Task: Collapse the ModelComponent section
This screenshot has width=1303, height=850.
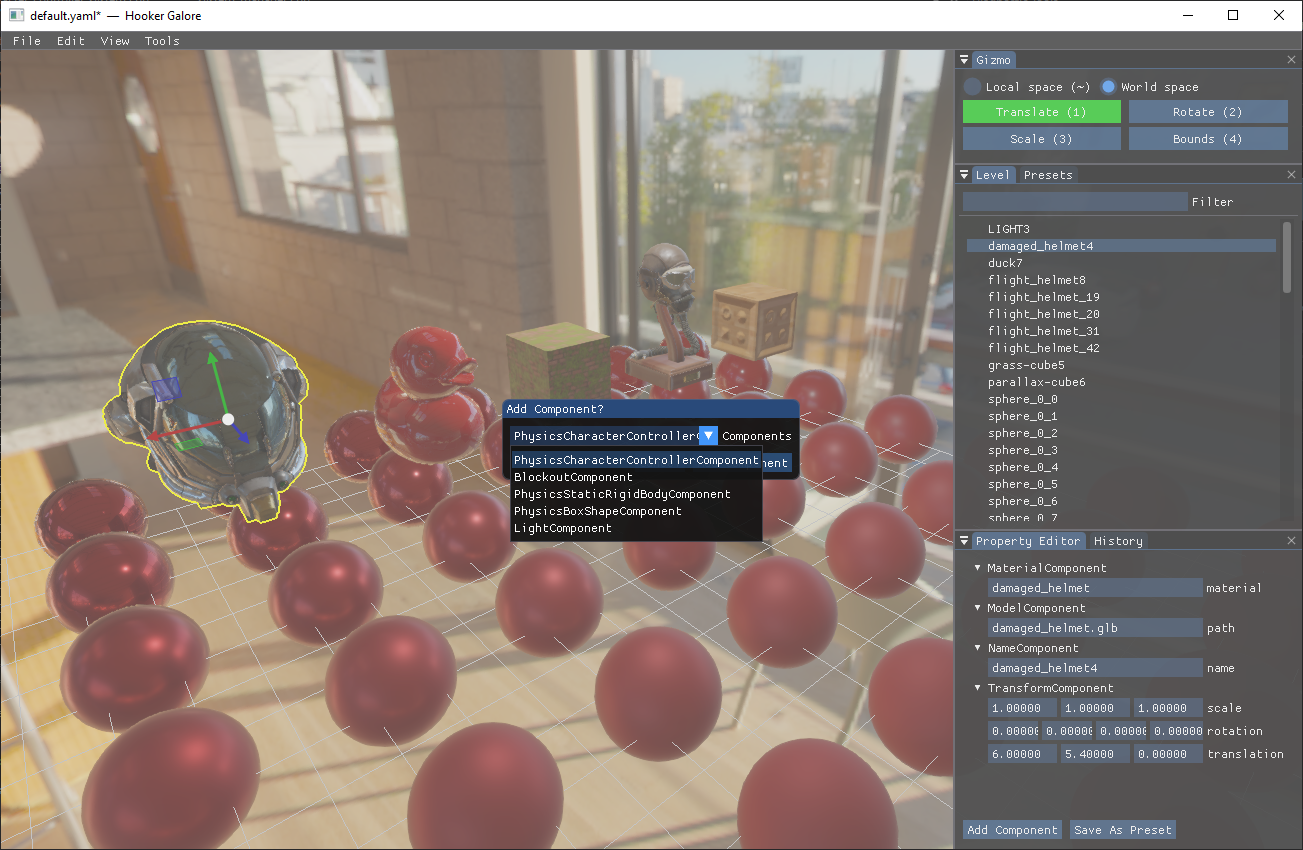Action: click(978, 608)
